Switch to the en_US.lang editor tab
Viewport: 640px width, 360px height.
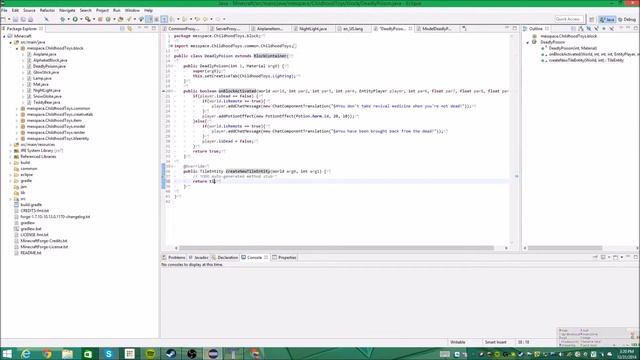click(x=353, y=29)
